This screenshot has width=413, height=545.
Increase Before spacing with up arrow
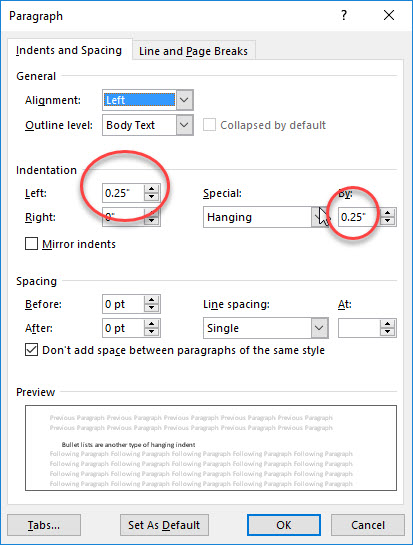[152, 300]
